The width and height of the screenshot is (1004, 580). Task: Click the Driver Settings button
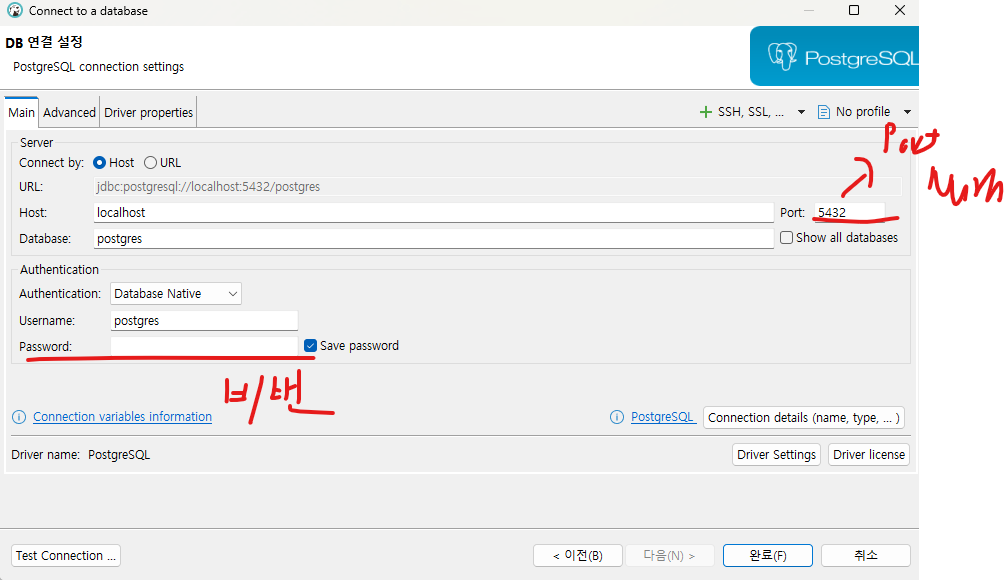click(776, 455)
